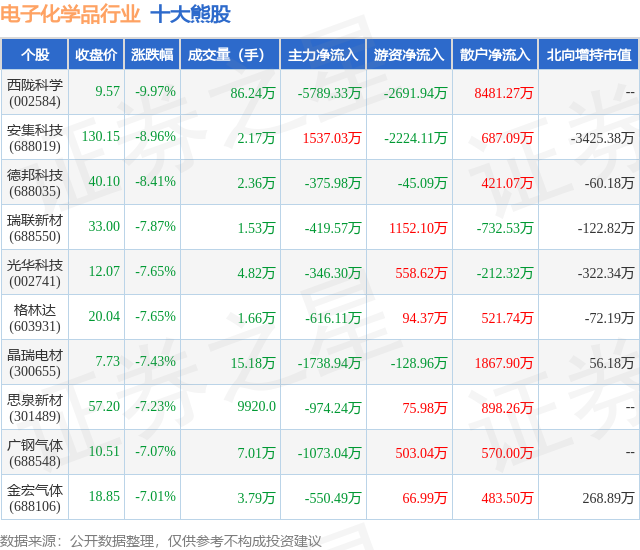Click northbound value 56.18万
Viewport: 640px width, 550px height.
click(611, 363)
